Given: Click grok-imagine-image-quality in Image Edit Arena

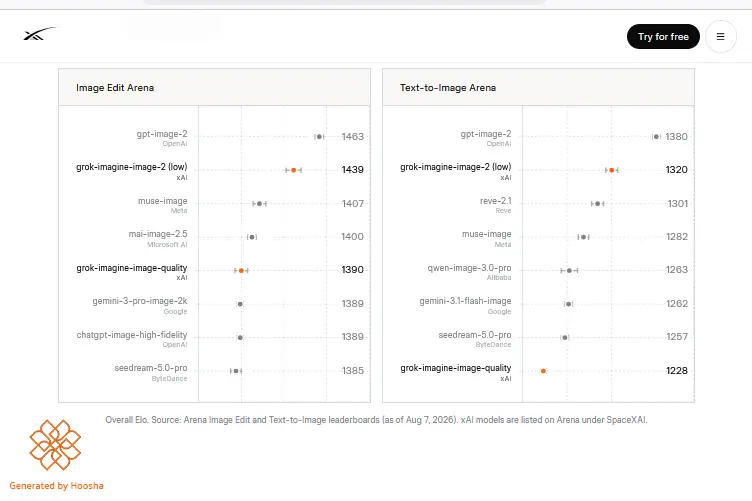Looking at the screenshot, I should click(x=131, y=268).
